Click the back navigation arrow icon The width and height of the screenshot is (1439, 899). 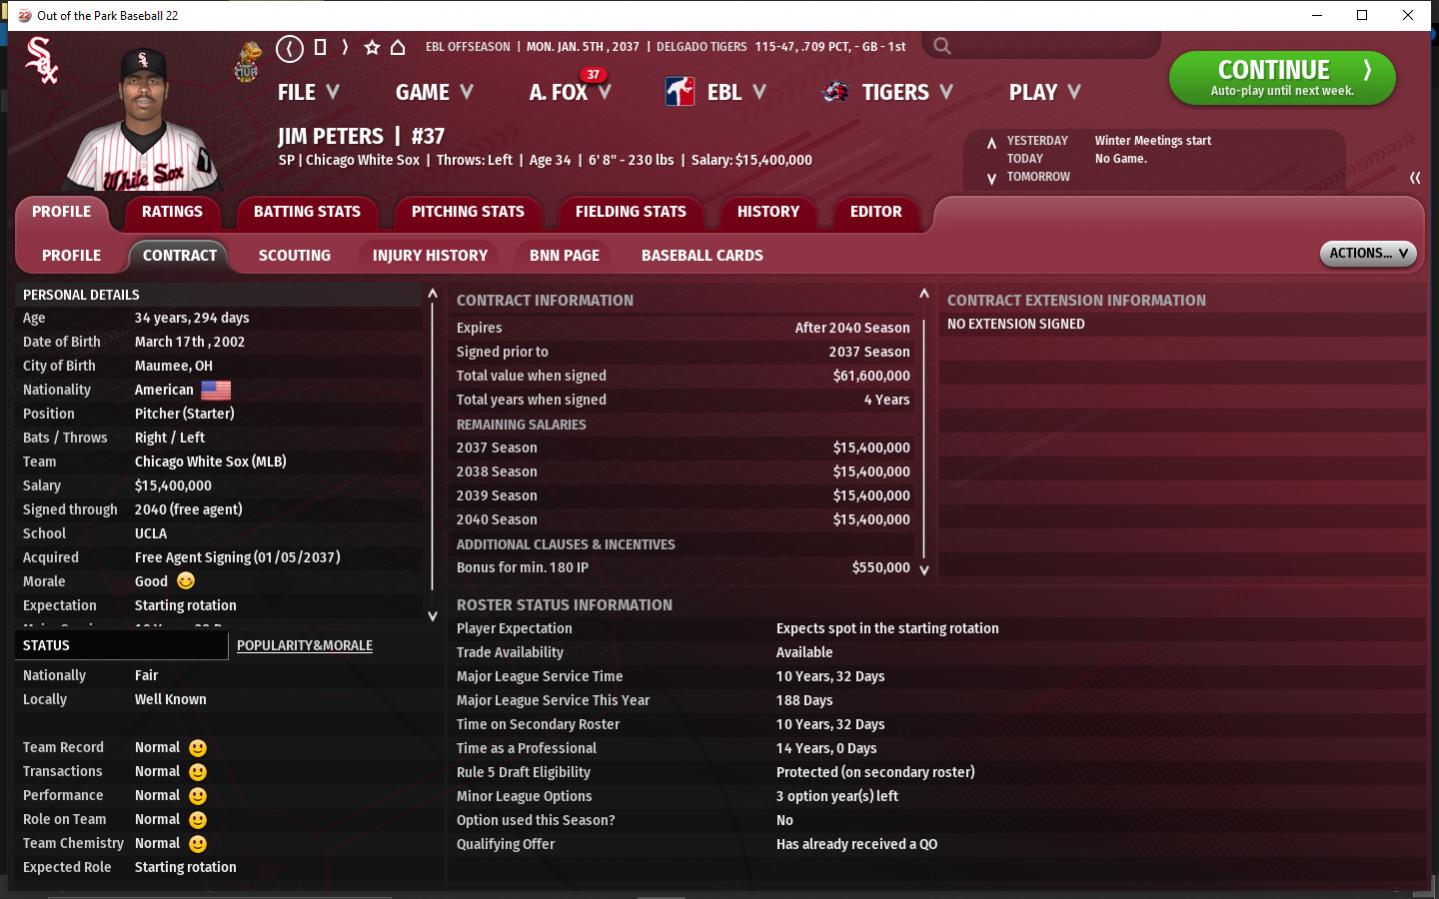tap(289, 48)
